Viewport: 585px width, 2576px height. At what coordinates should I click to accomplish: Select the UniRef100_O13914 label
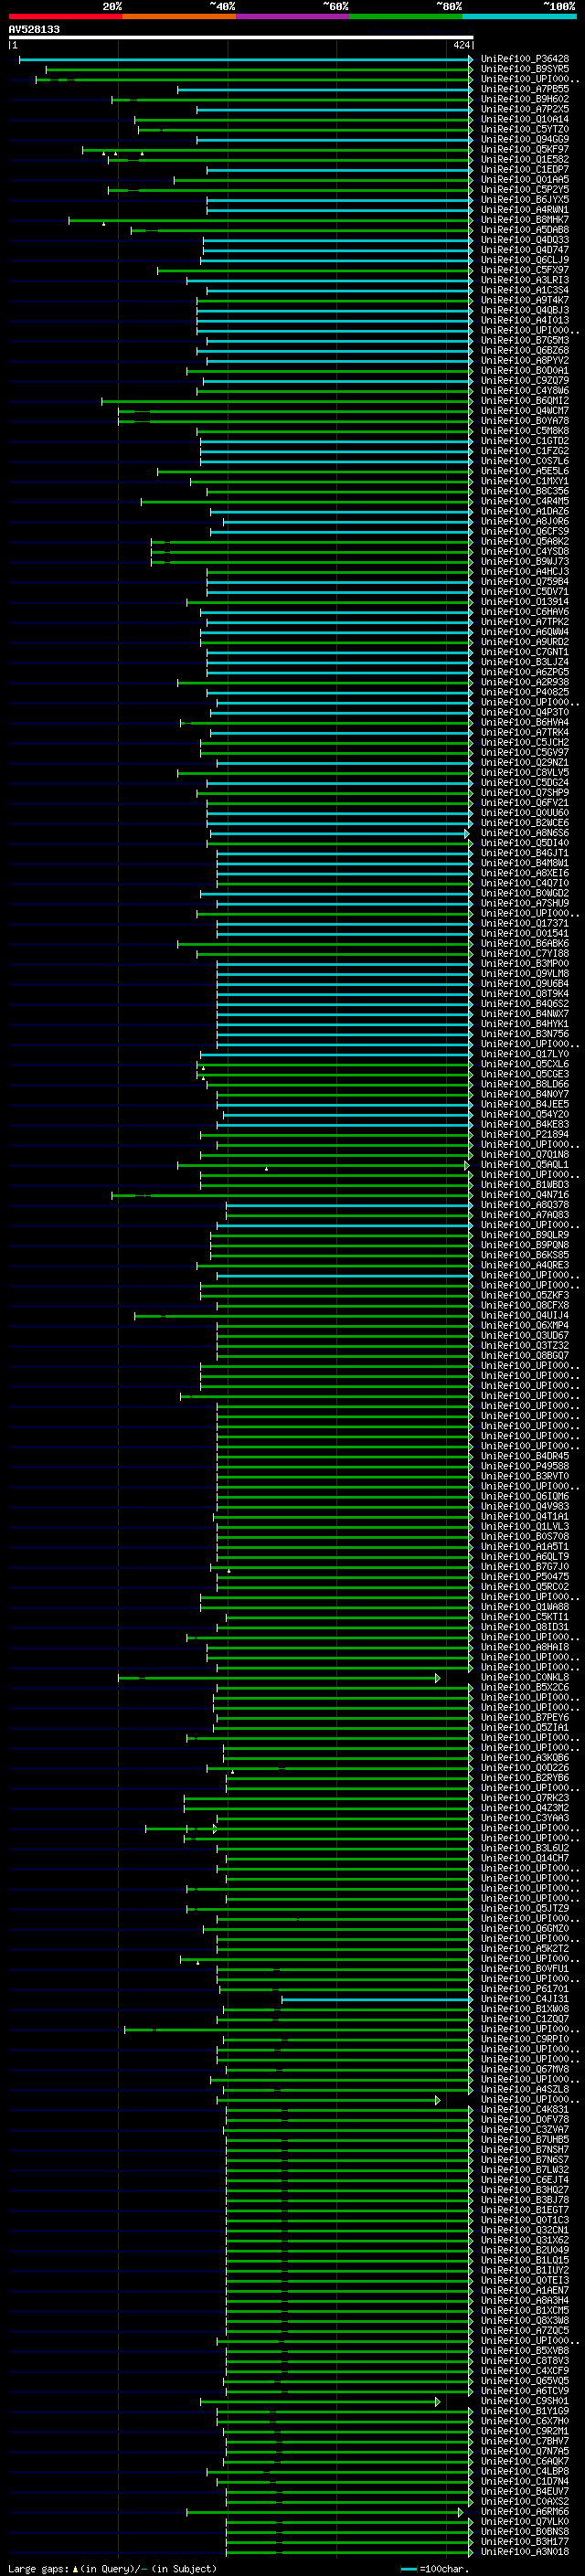[x=525, y=602]
